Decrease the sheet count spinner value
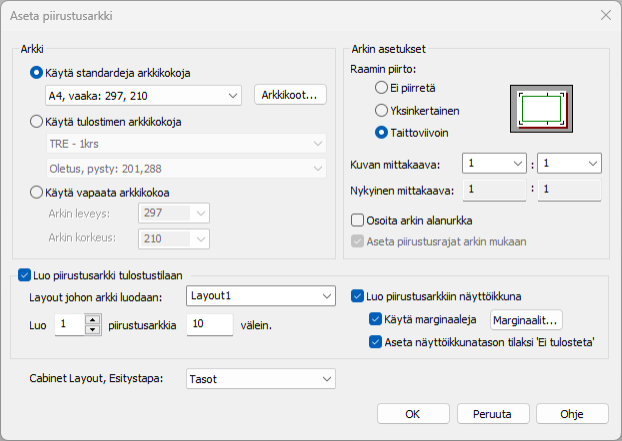This screenshot has height=441, width=622. point(92,329)
